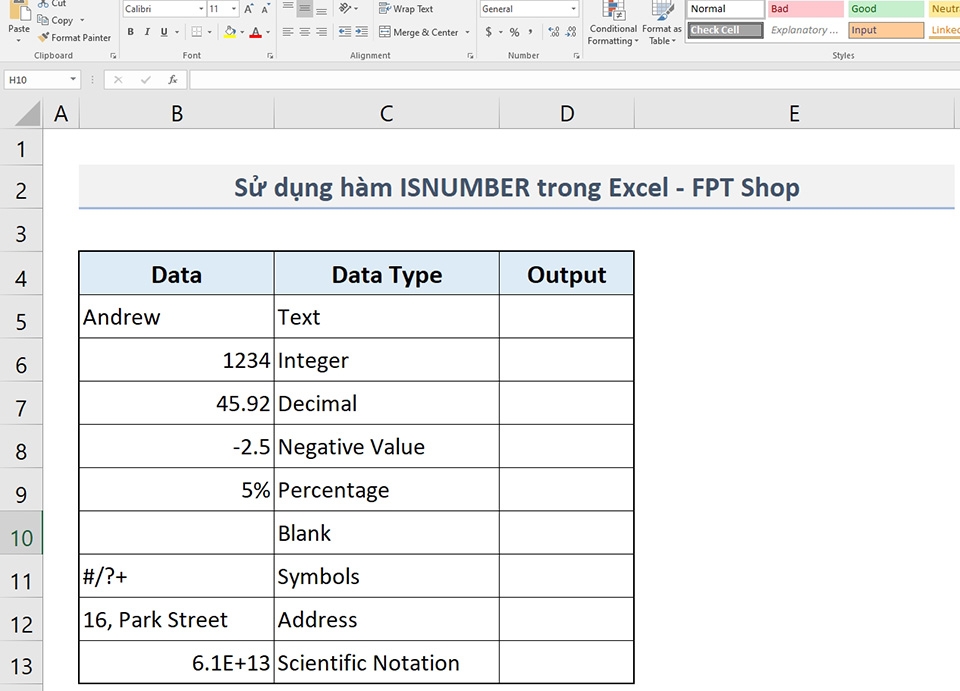Image resolution: width=960 pixels, height=691 pixels.
Task: Open the Fill Color dropdown arrow
Action: [242, 31]
